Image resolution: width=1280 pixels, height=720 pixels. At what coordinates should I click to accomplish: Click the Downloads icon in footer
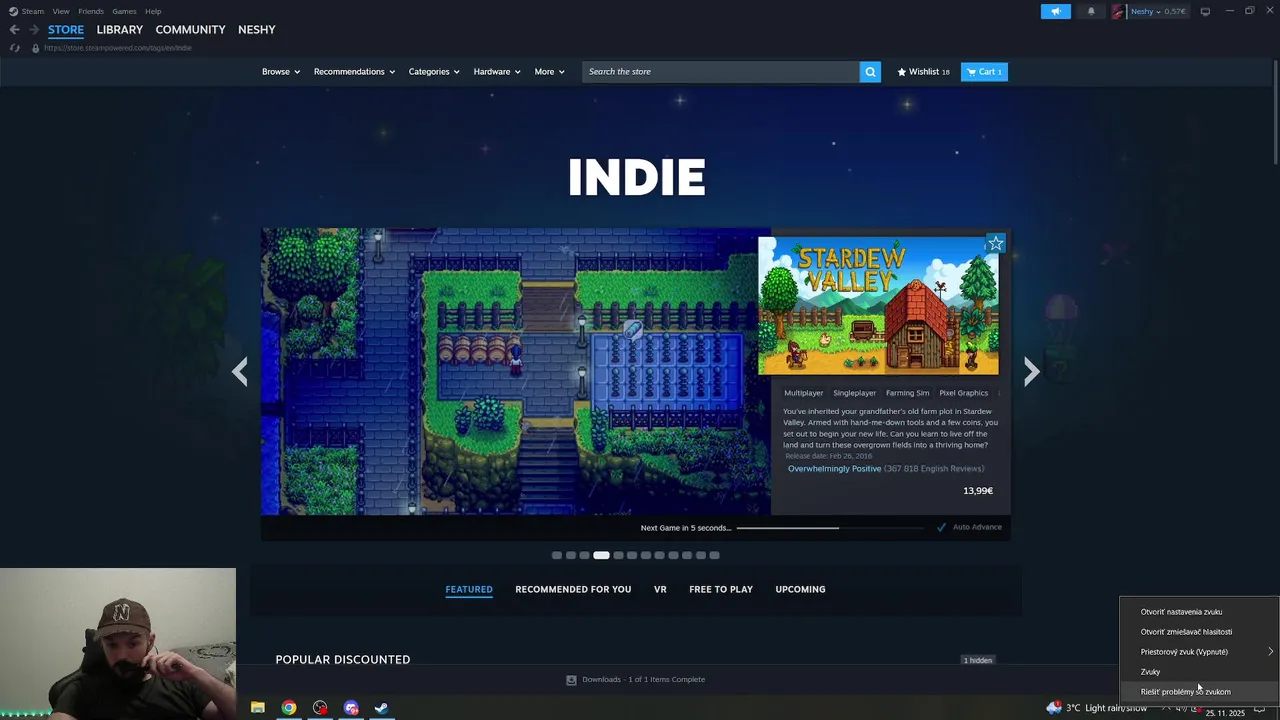(571, 680)
